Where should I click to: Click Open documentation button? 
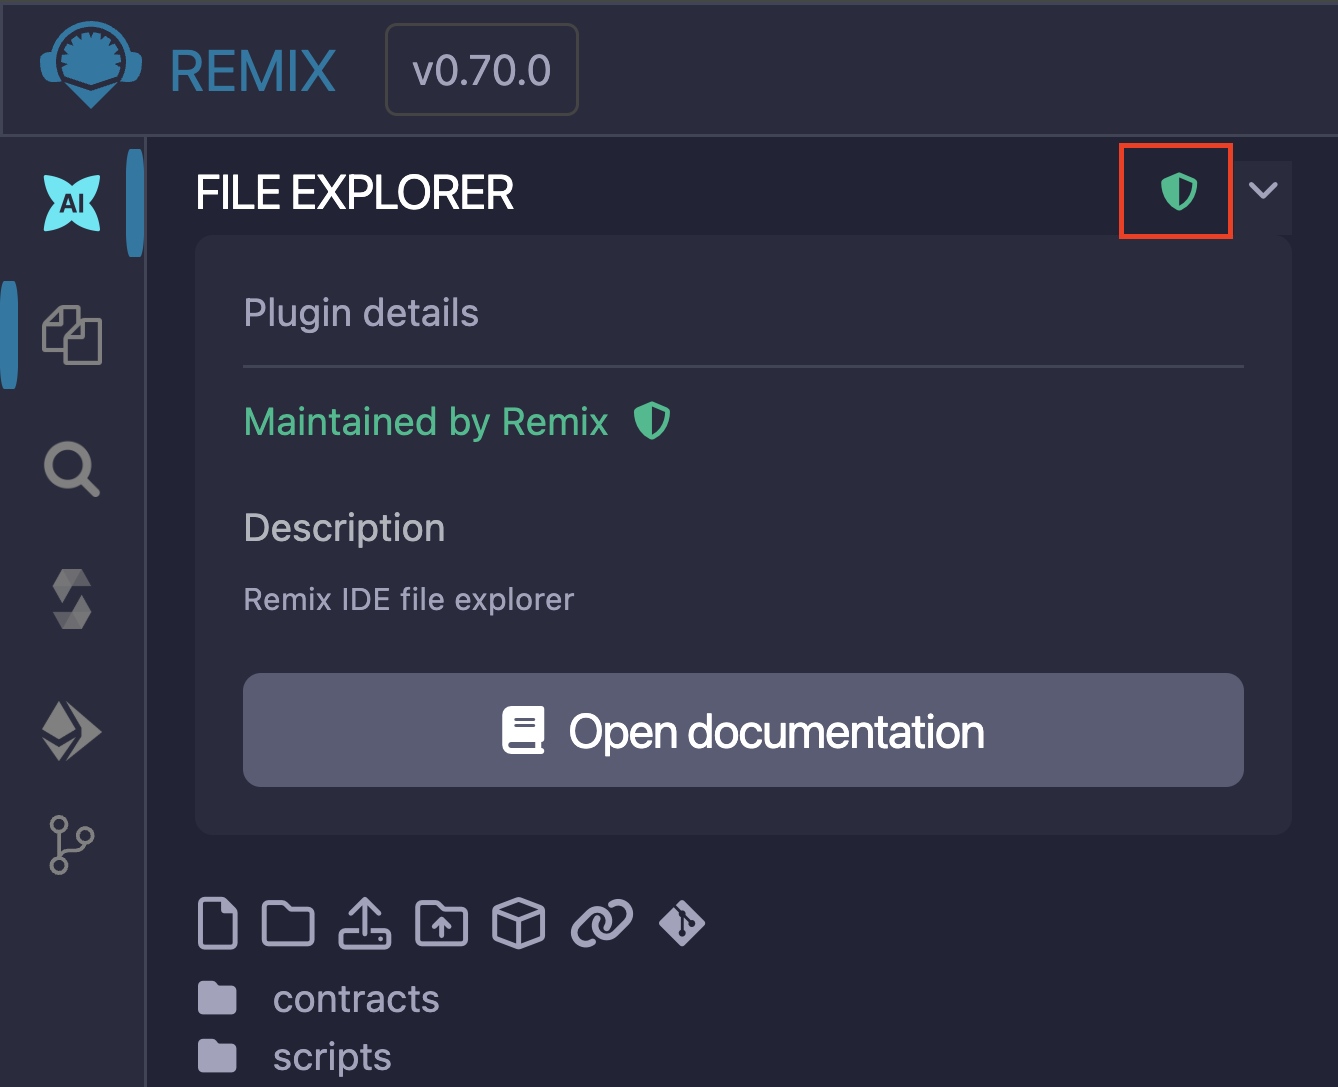743,730
